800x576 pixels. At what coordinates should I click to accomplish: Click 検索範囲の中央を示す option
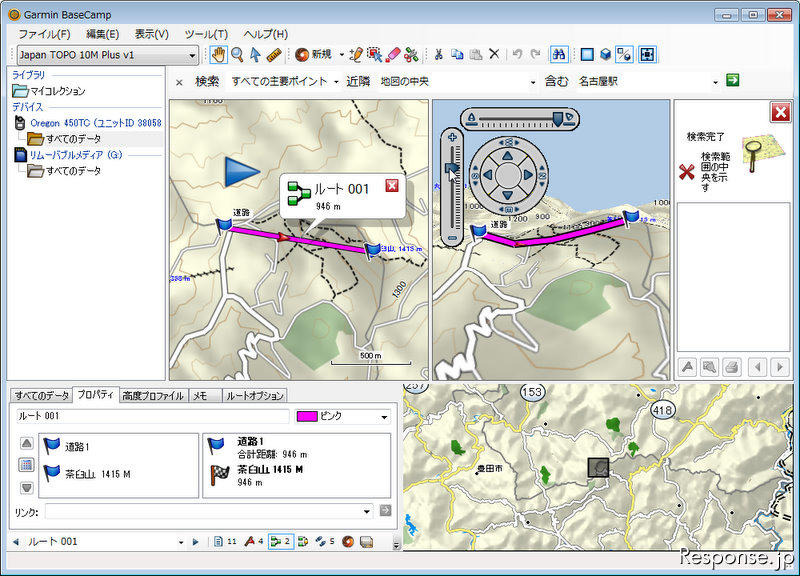(x=705, y=171)
